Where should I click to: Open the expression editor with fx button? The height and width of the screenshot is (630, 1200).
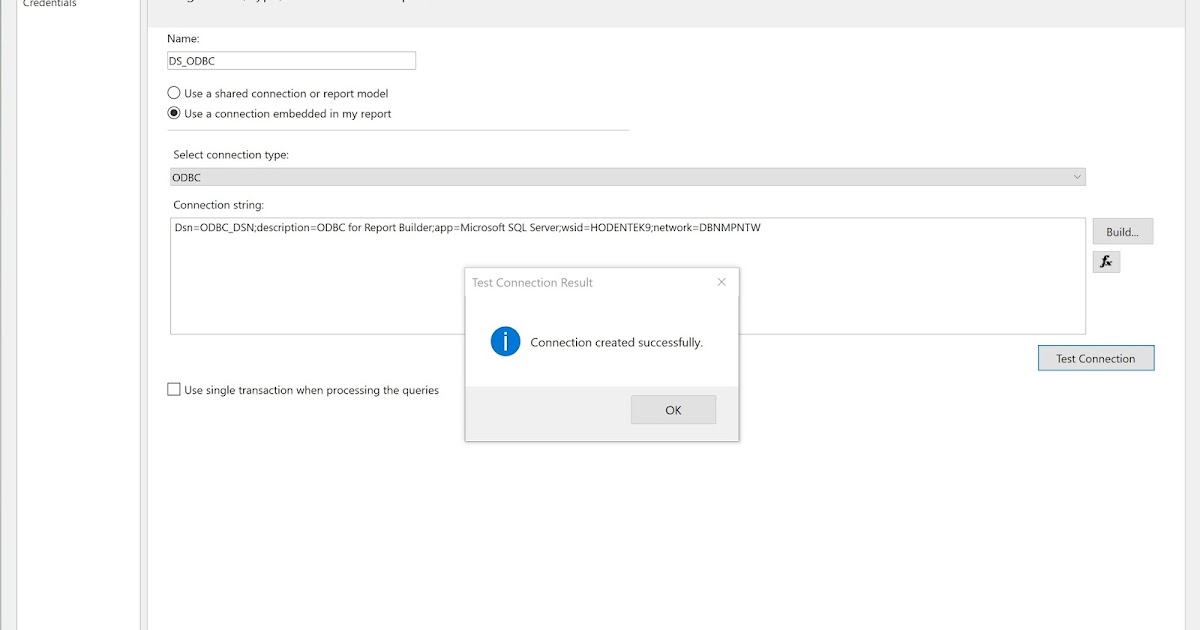(x=1106, y=261)
